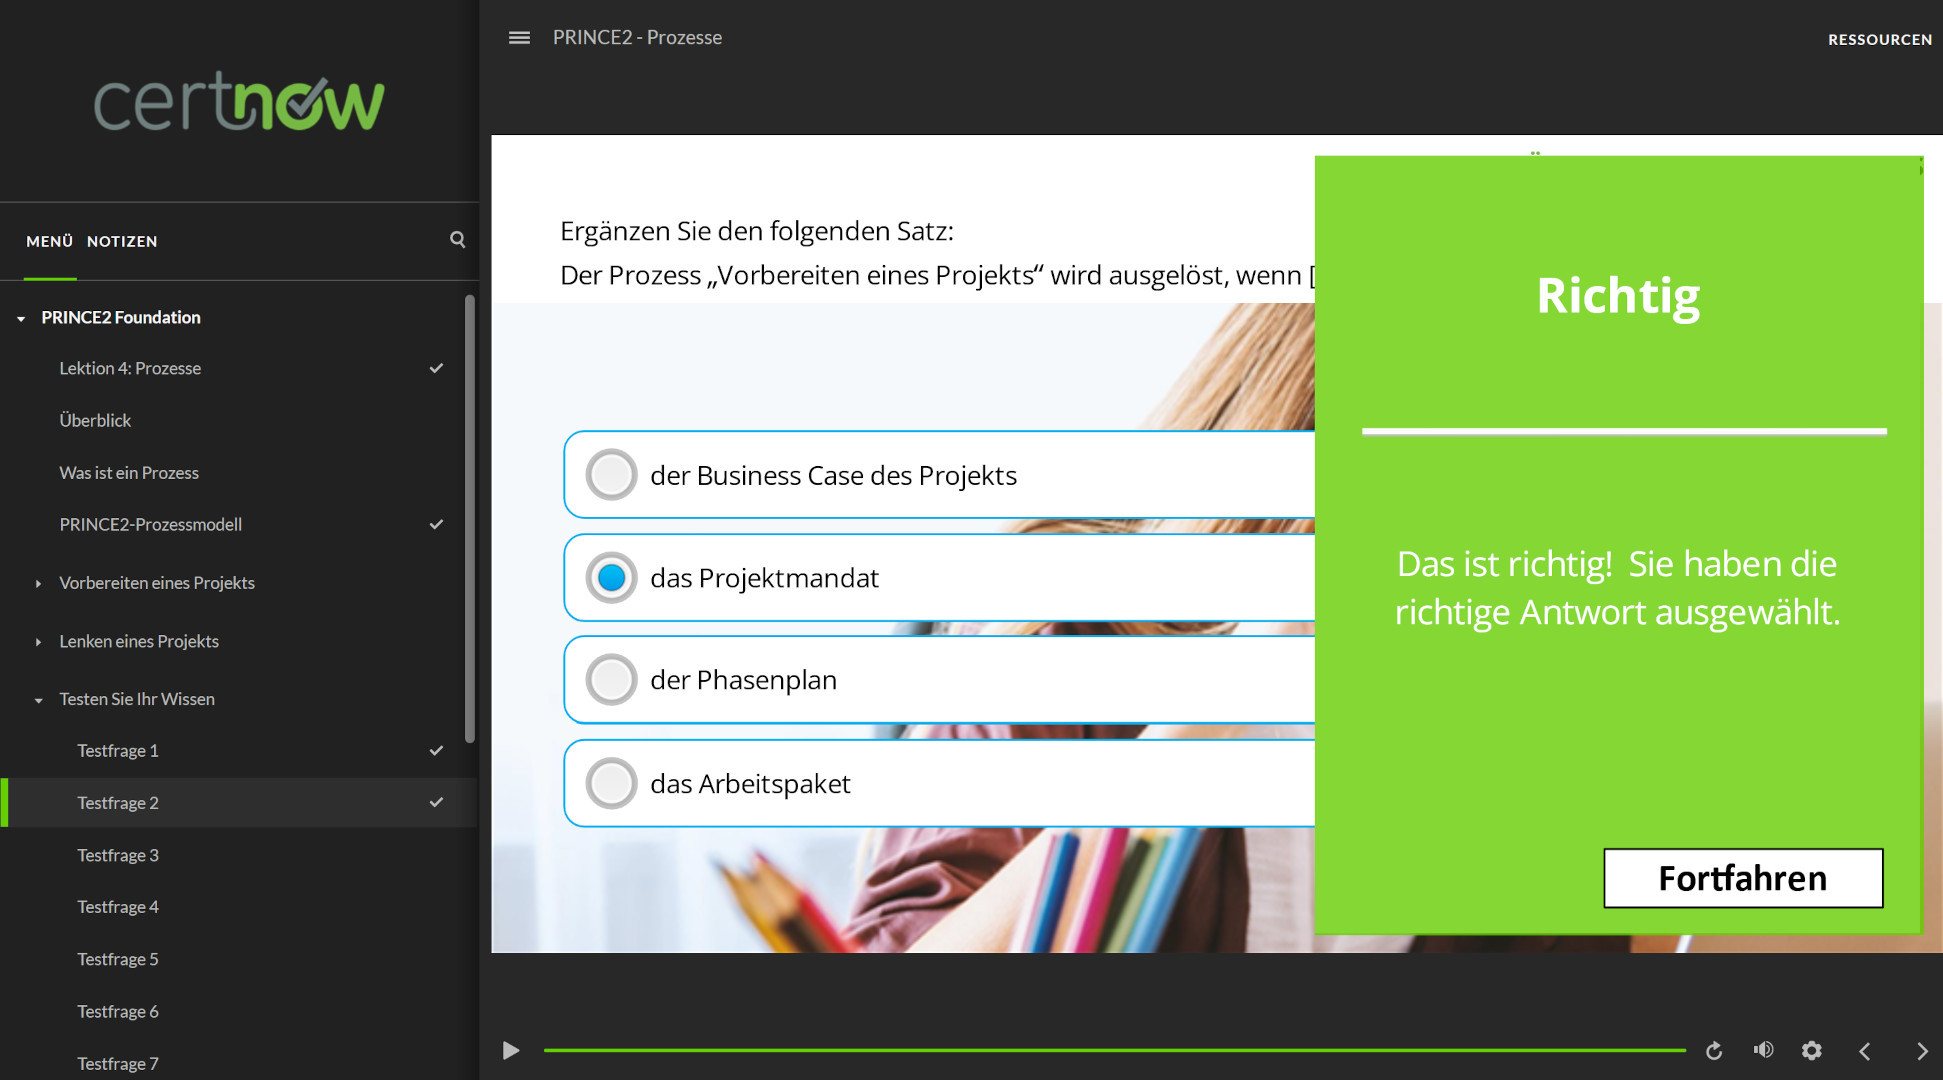Open the settings gear icon

[x=1812, y=1051]
